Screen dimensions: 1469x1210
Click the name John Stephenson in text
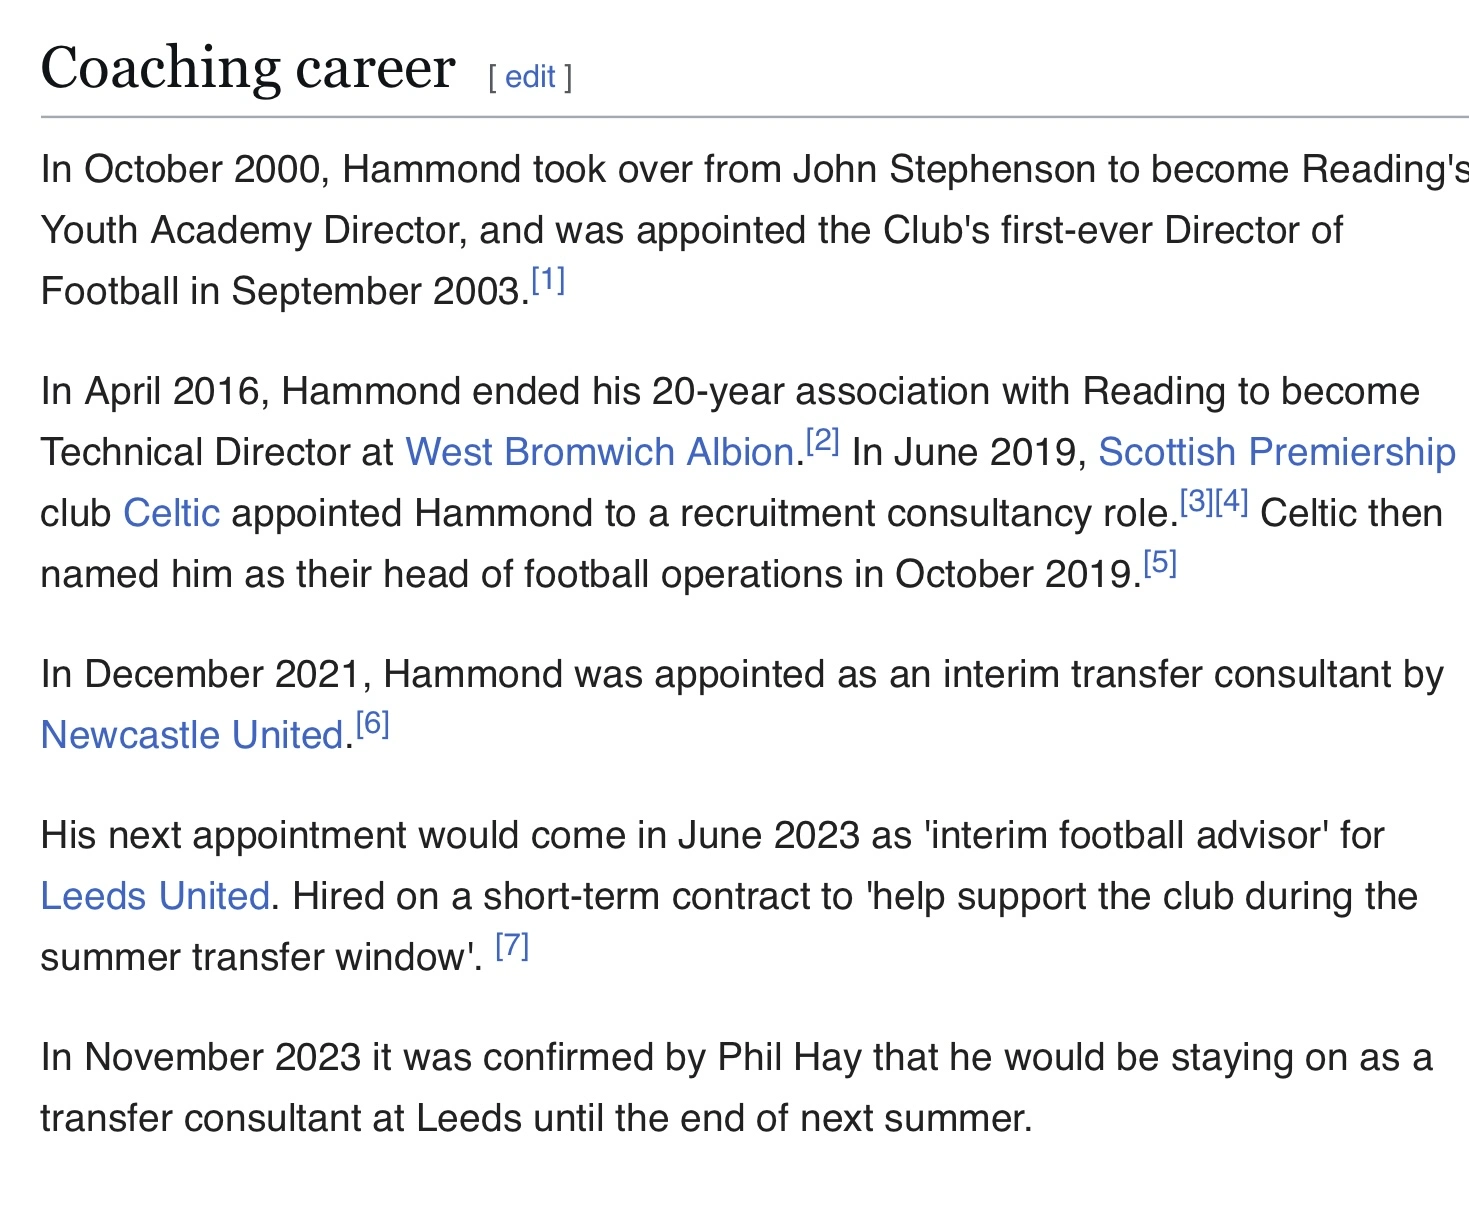[944, 170]
